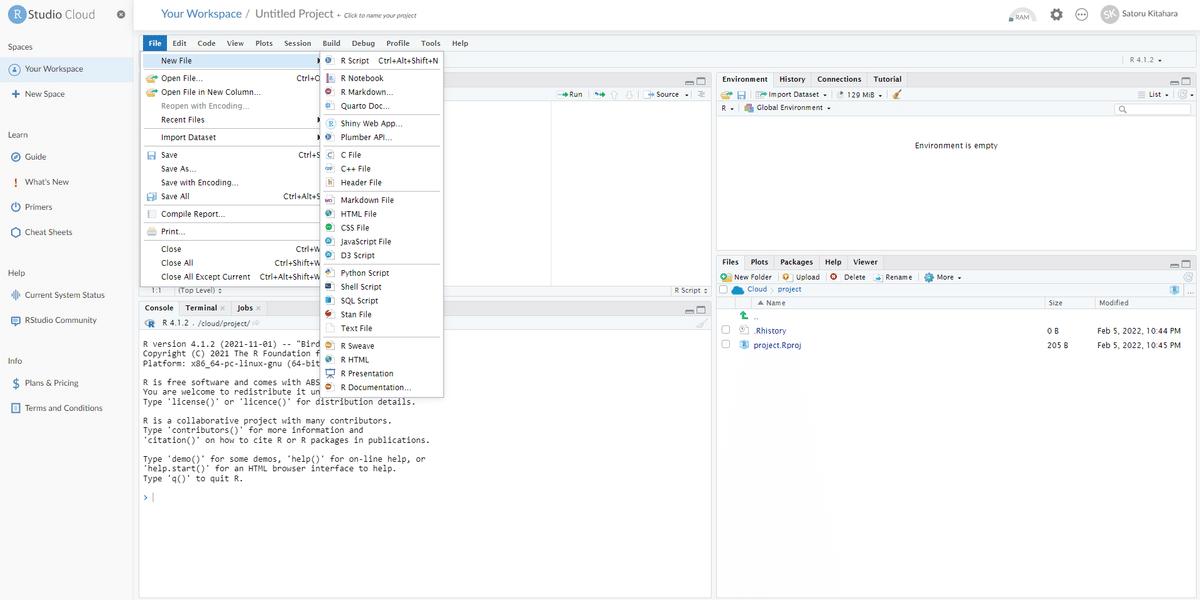Open account settings gear icon

coord(1057,14)
